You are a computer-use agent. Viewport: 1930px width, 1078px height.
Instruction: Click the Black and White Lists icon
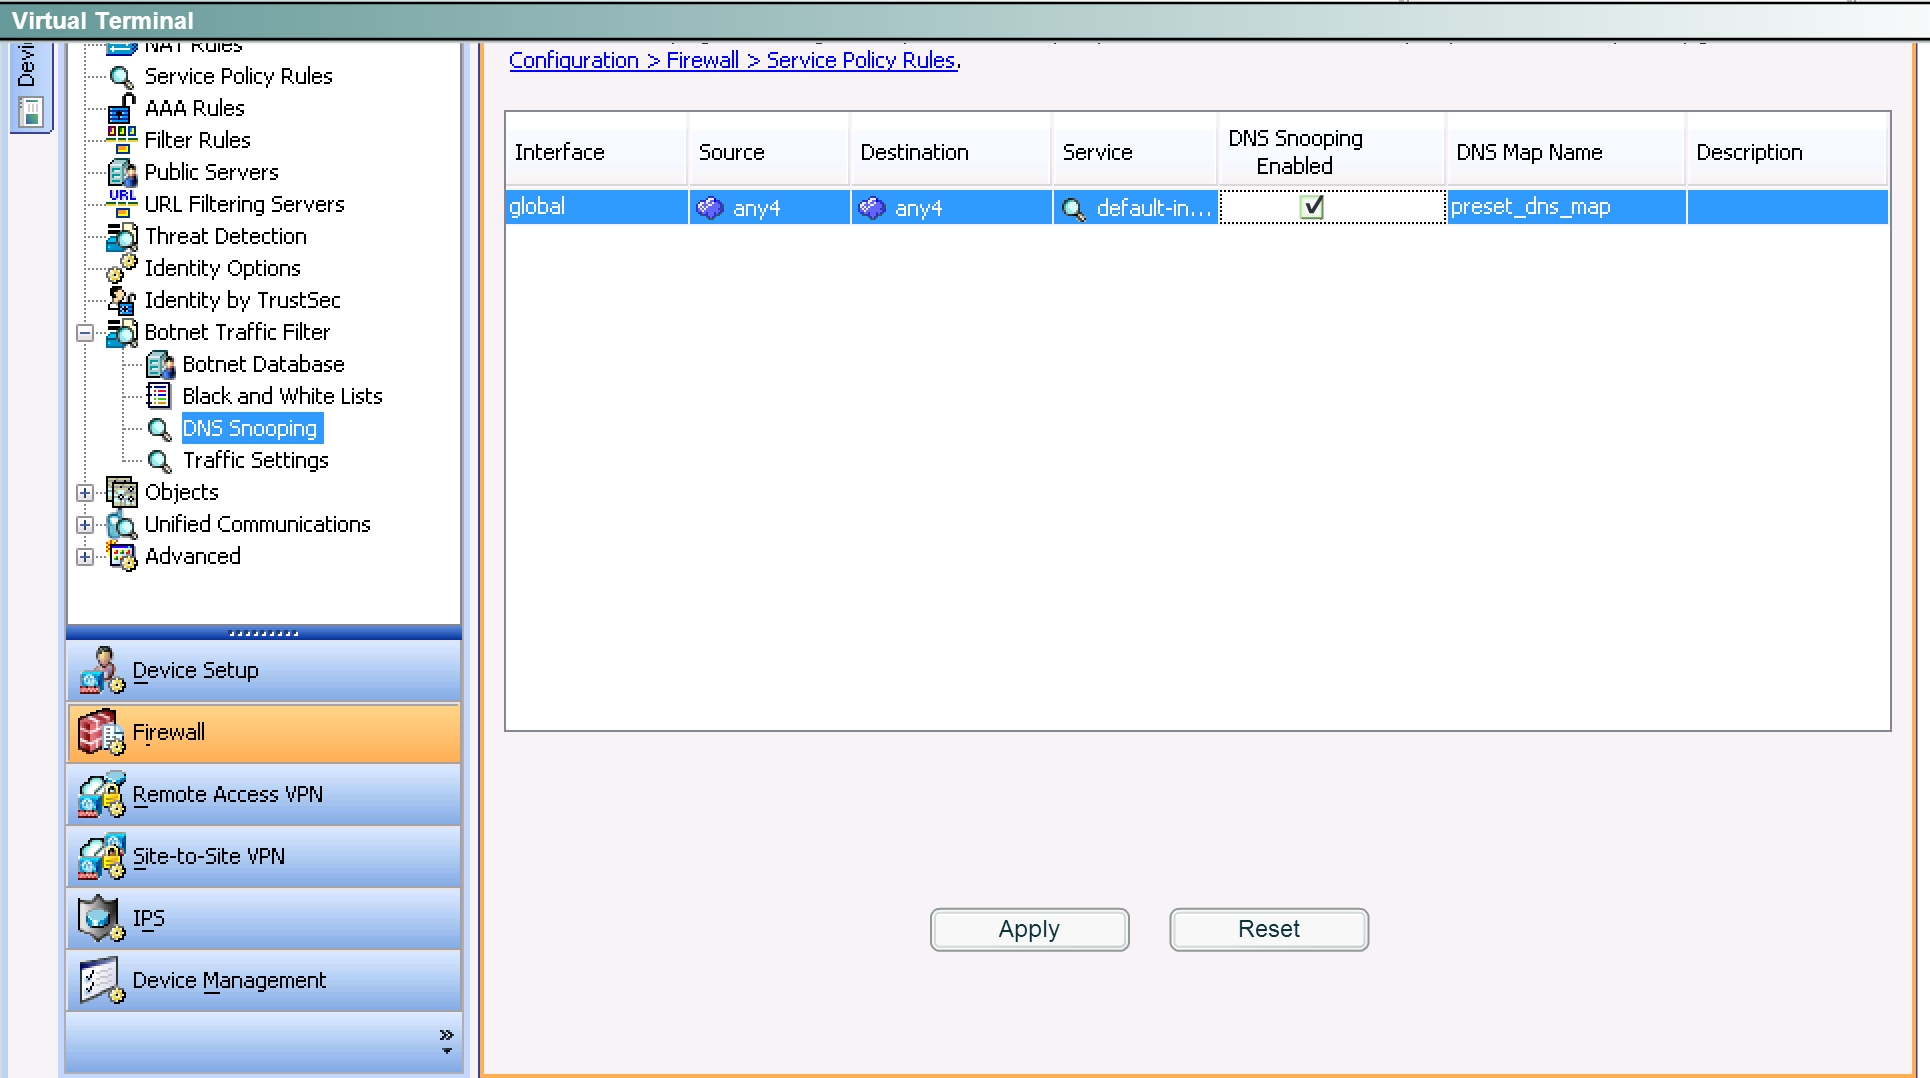point(159,396)
